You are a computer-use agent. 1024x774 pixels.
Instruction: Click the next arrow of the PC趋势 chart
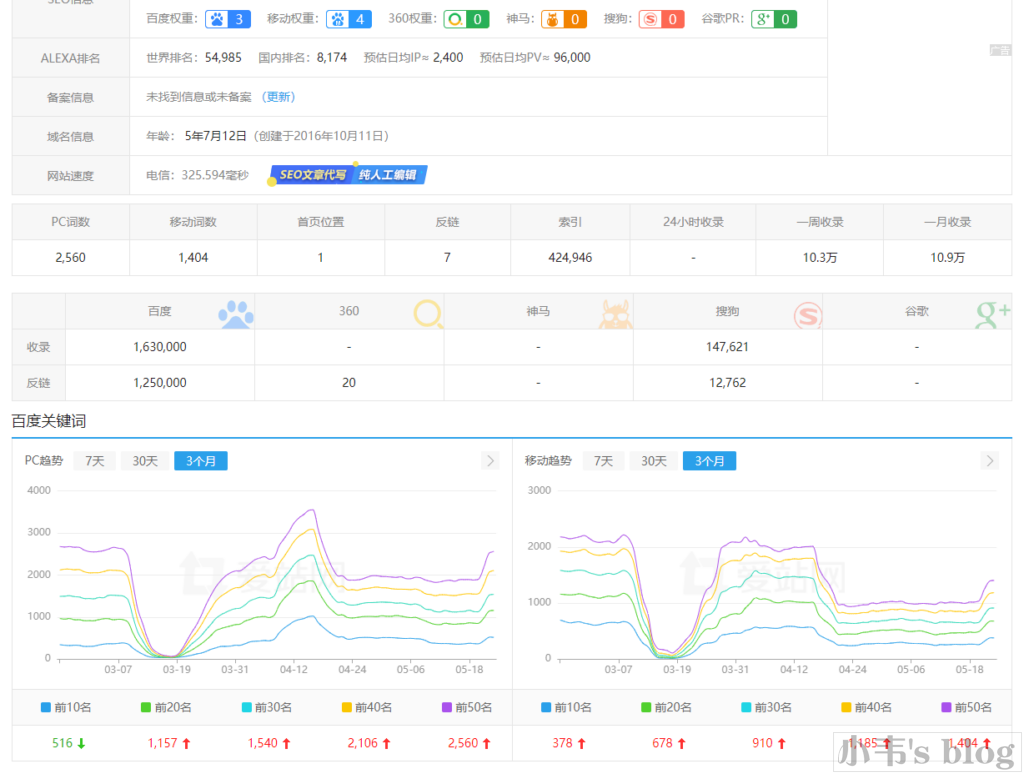(490, 461)
